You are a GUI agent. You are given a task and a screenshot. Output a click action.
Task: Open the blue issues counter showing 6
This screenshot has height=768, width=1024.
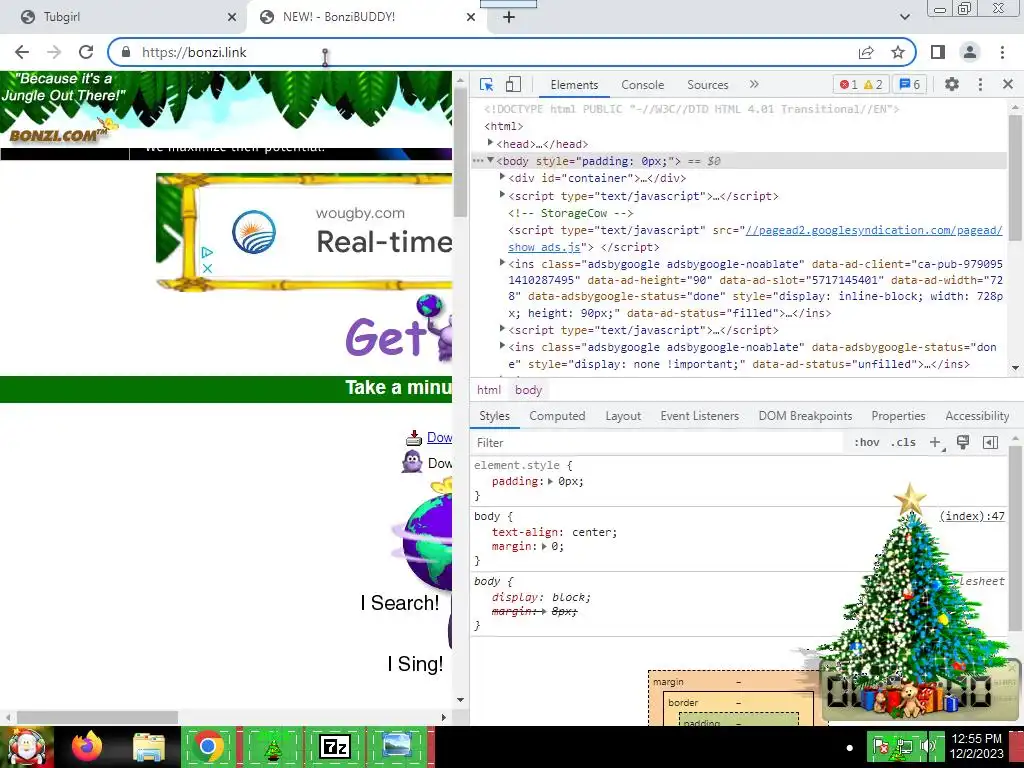click(910, 84)
